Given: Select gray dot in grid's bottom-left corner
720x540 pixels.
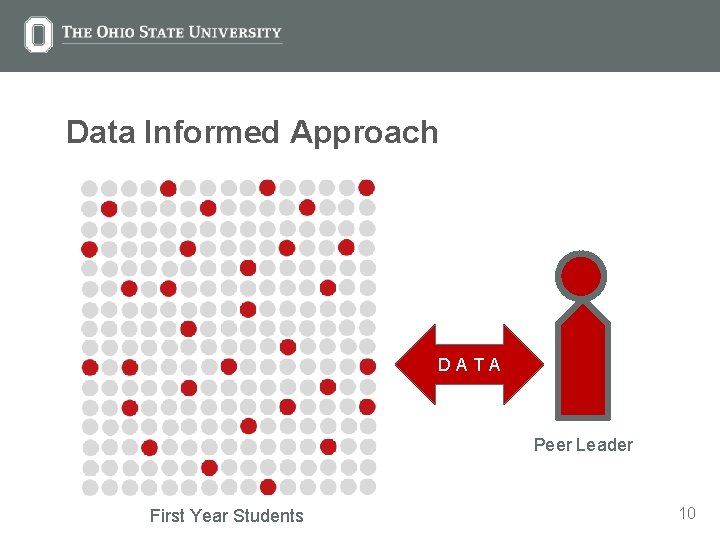Looking at the screenshot, I should [90, 487].
